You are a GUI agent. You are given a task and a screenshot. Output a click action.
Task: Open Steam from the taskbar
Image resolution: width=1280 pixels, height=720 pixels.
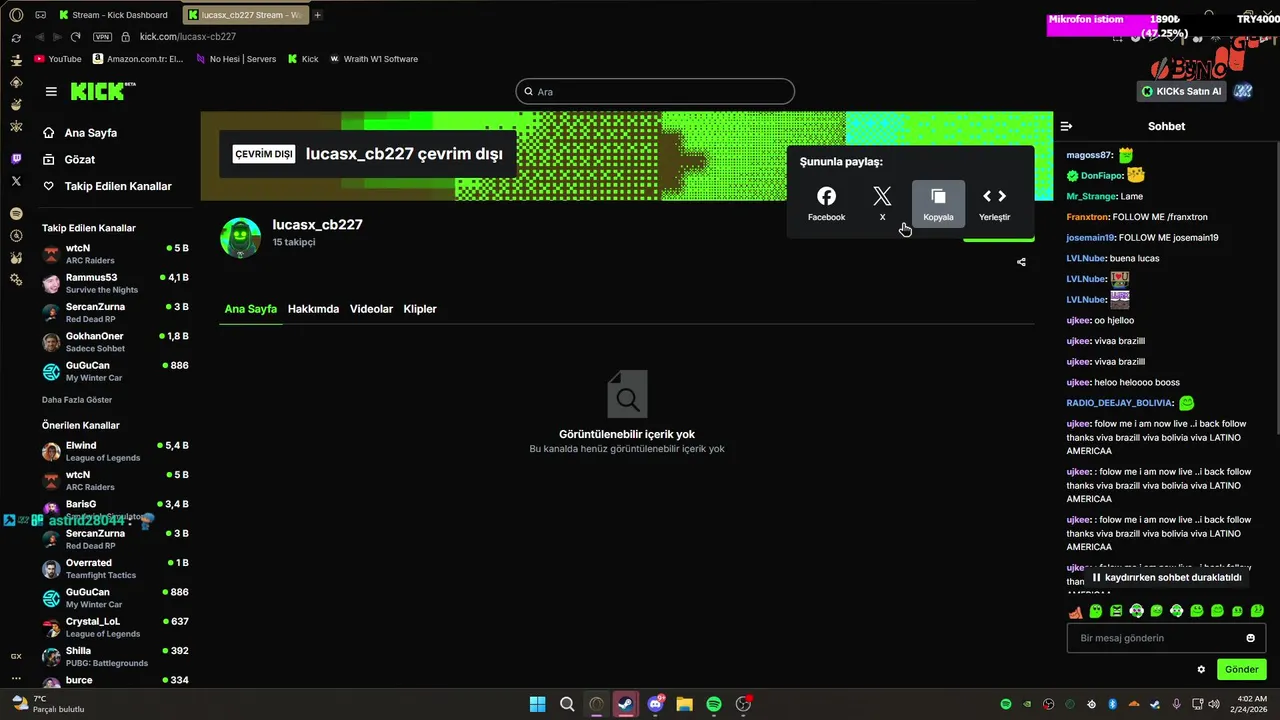625,704
